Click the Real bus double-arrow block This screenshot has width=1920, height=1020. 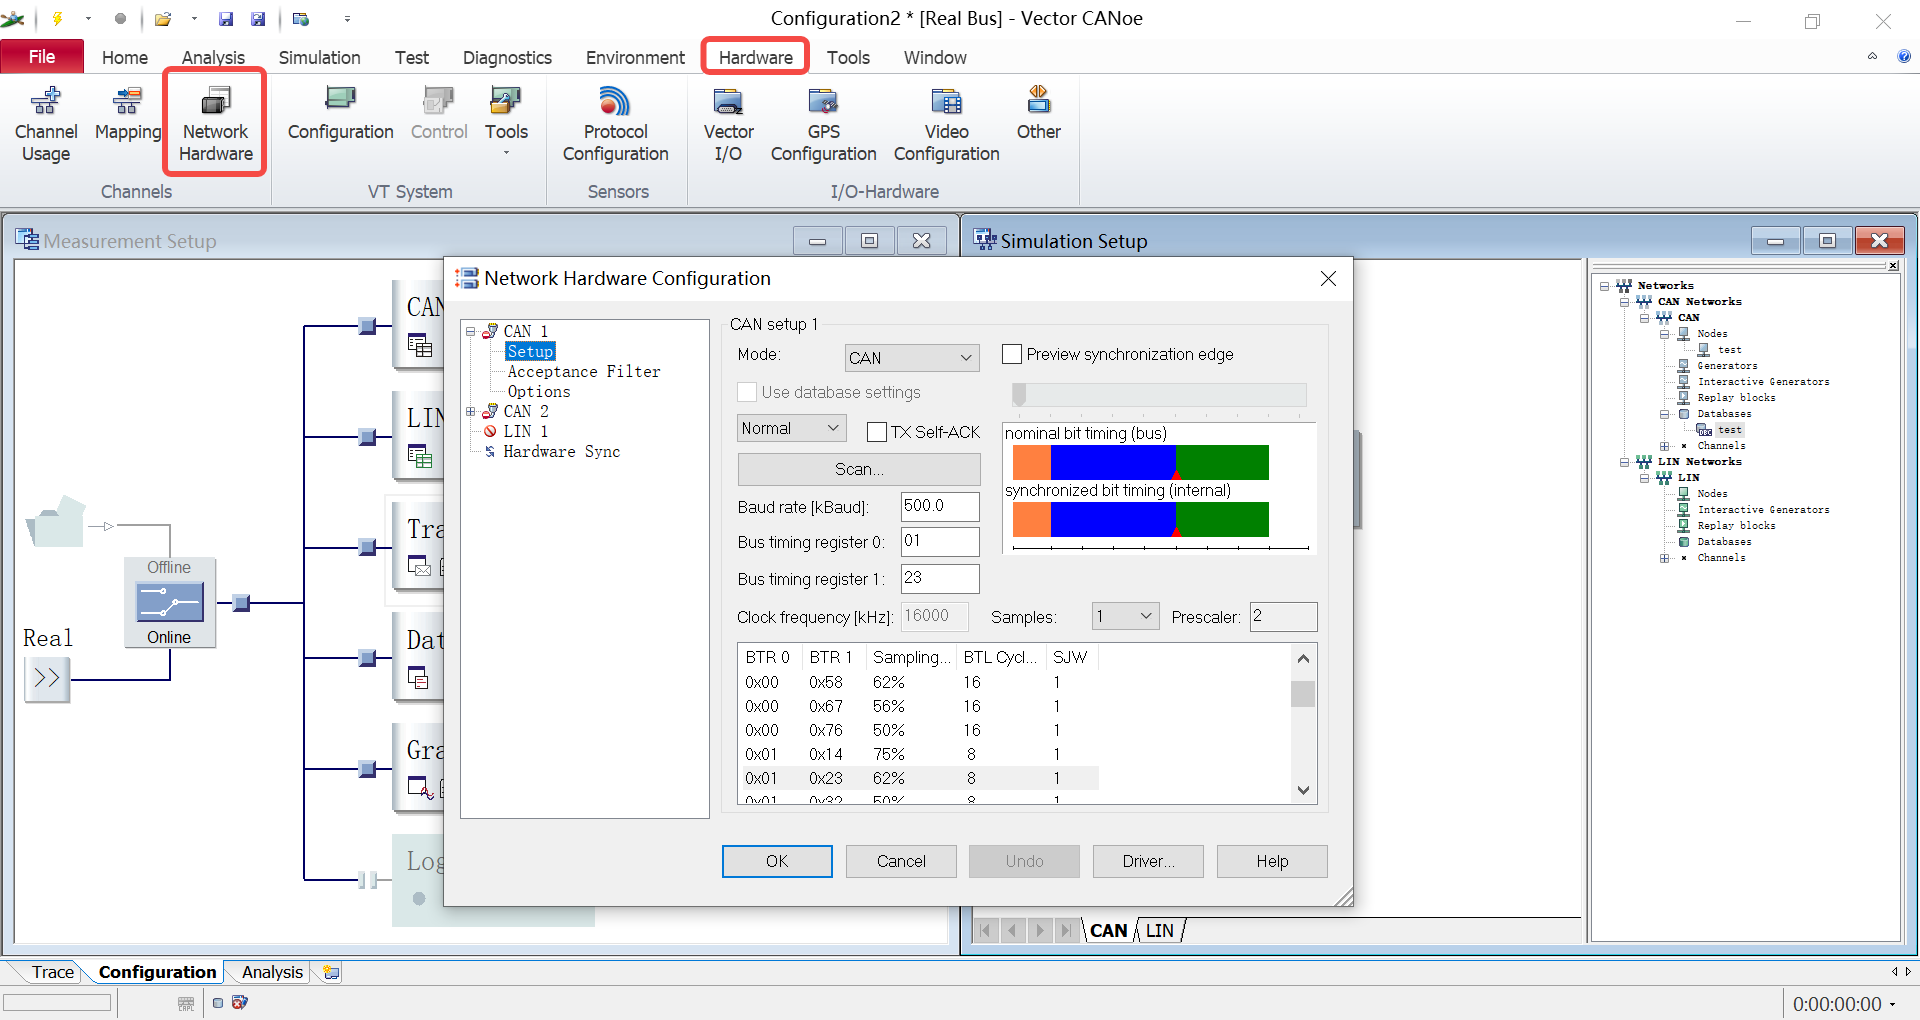click(x=47, y=678)
